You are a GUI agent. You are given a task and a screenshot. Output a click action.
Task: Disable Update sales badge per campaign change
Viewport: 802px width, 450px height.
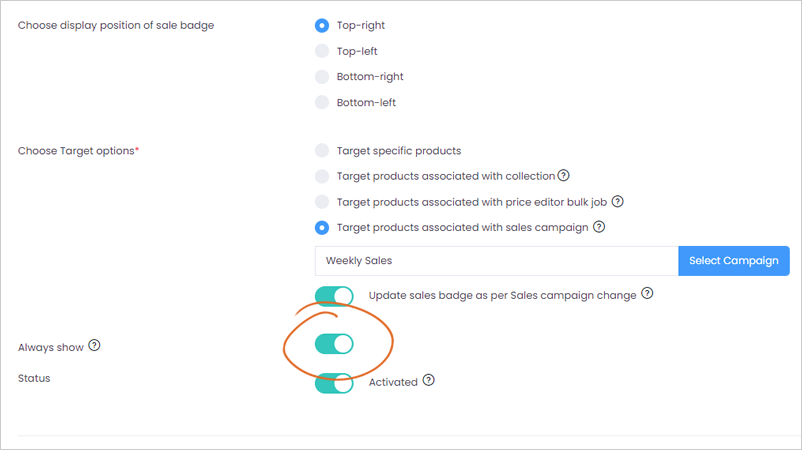334,296
